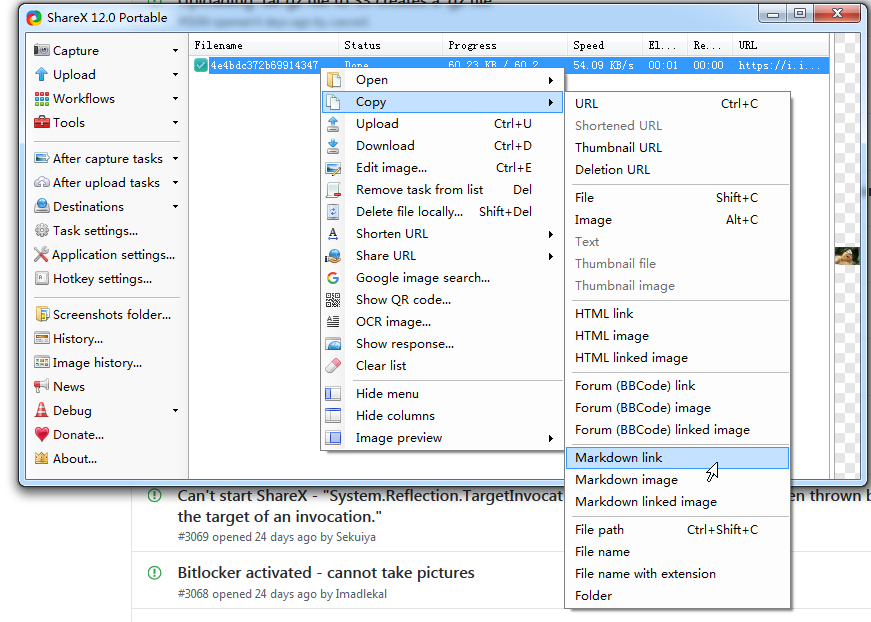Click the Show QR code icon
The image size is (871, 622).
tap(334, 299)
